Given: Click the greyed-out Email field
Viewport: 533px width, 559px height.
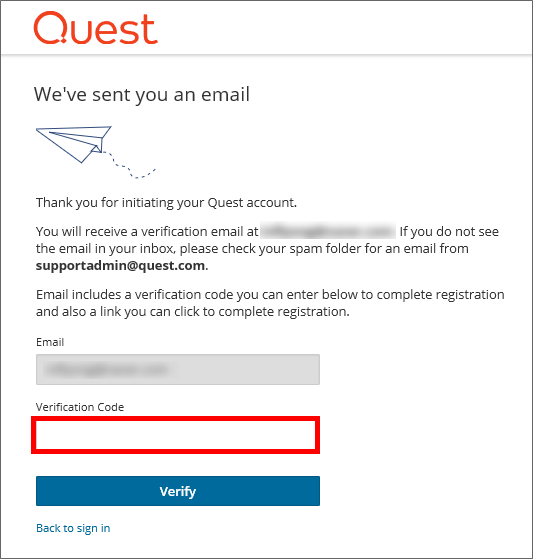Looking at the screenshot, I should [x=178, y=369].
